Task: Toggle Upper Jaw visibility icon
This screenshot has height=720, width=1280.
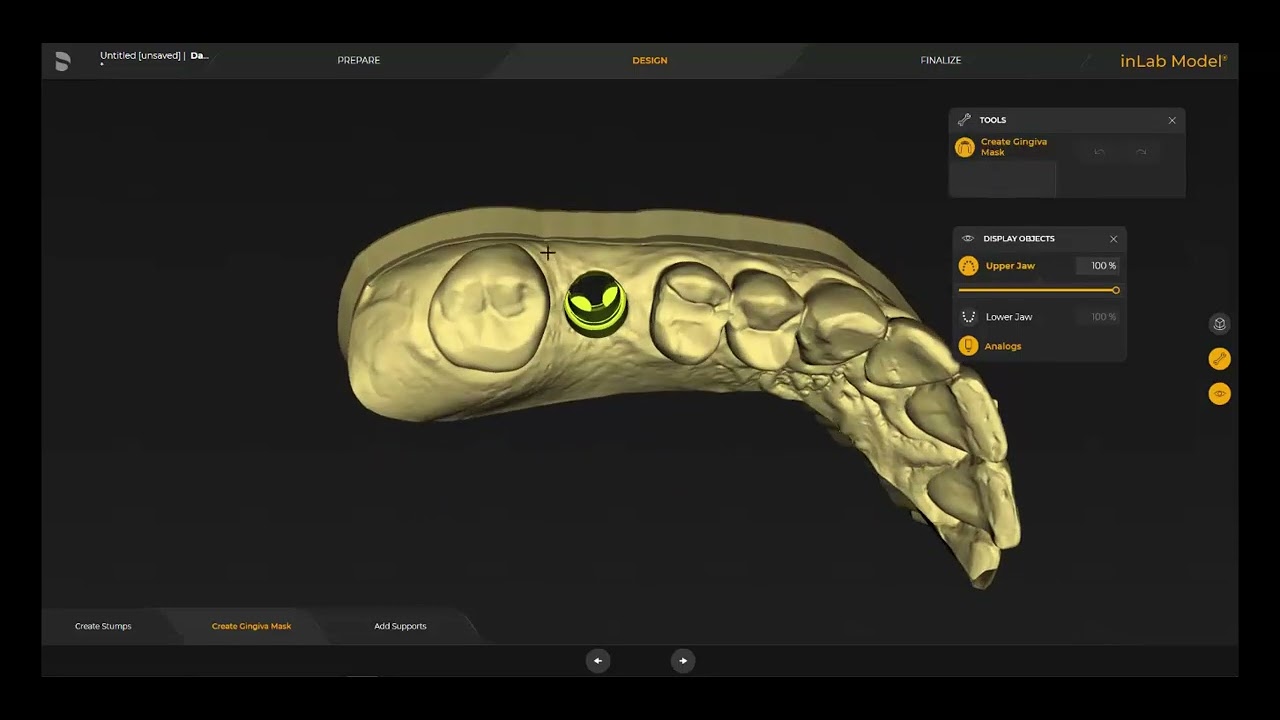Action: click(968, 266)
